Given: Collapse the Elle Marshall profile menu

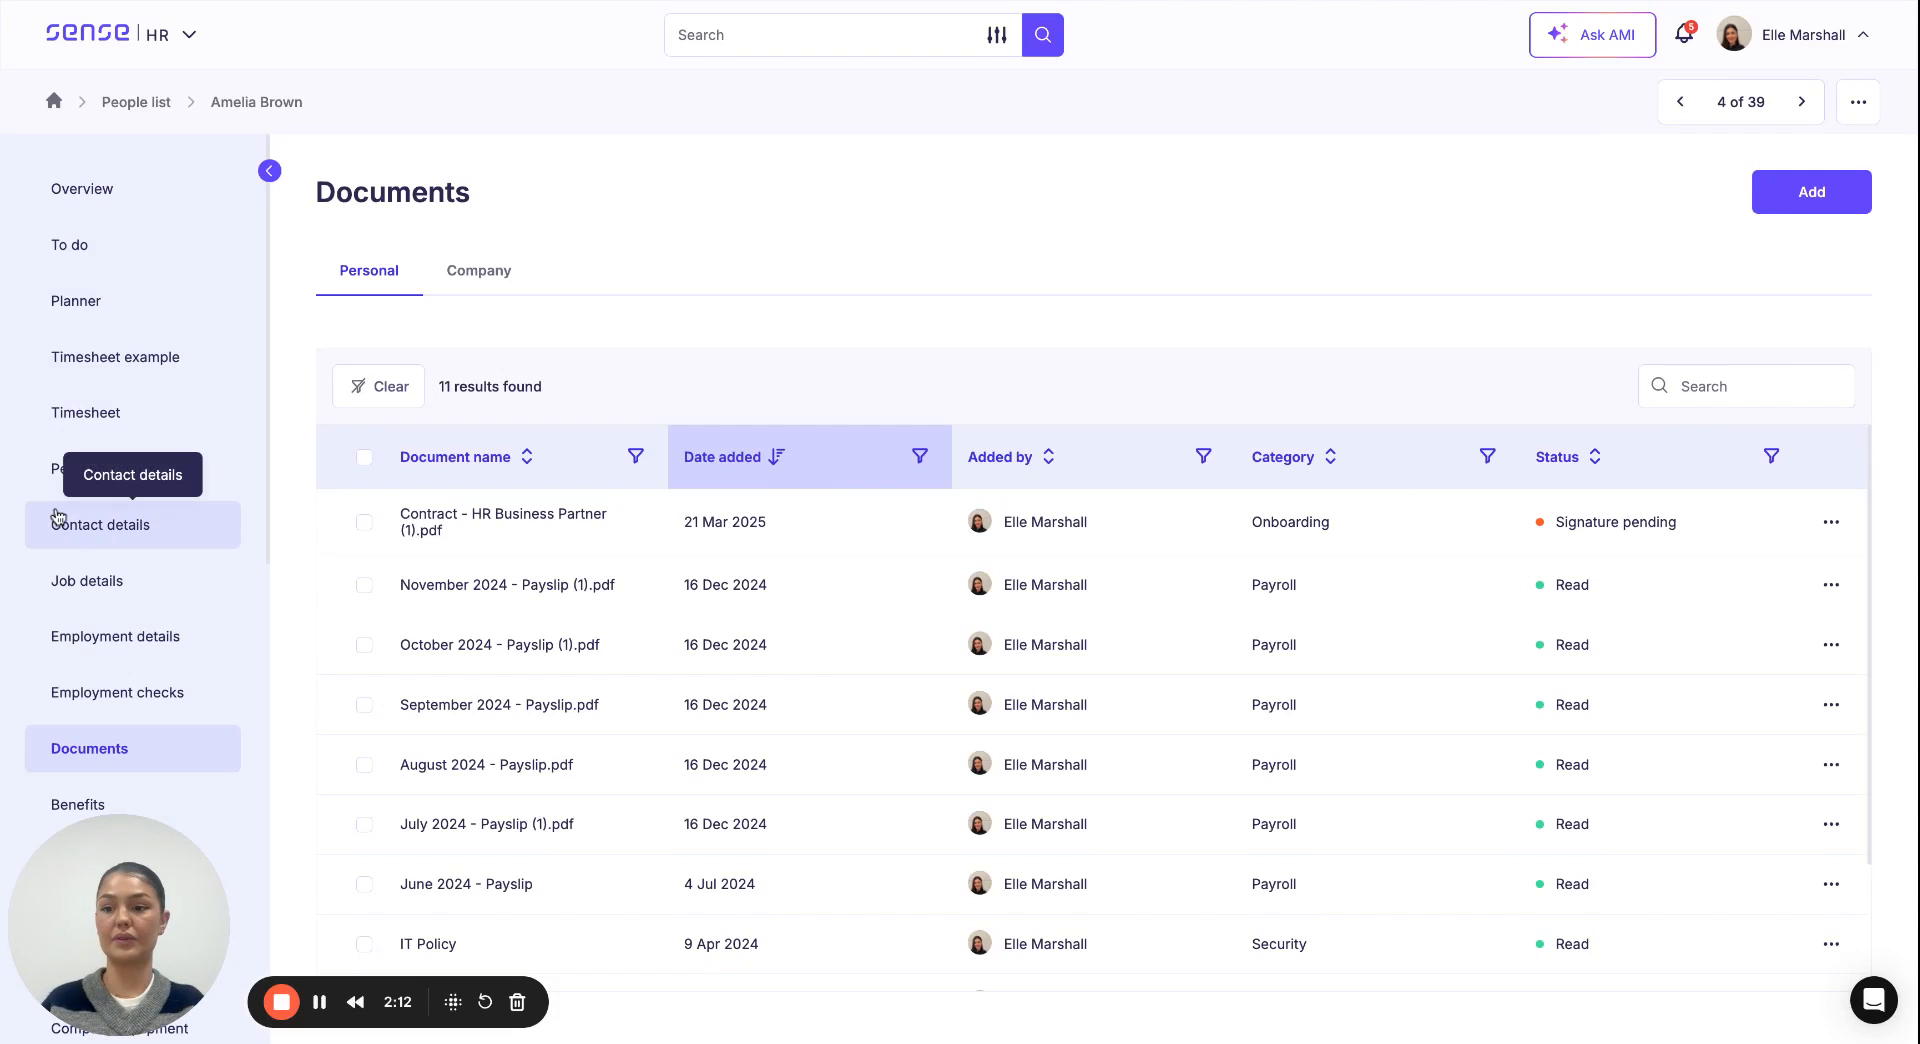Looking at the screenshot, I should (1864, 34).
